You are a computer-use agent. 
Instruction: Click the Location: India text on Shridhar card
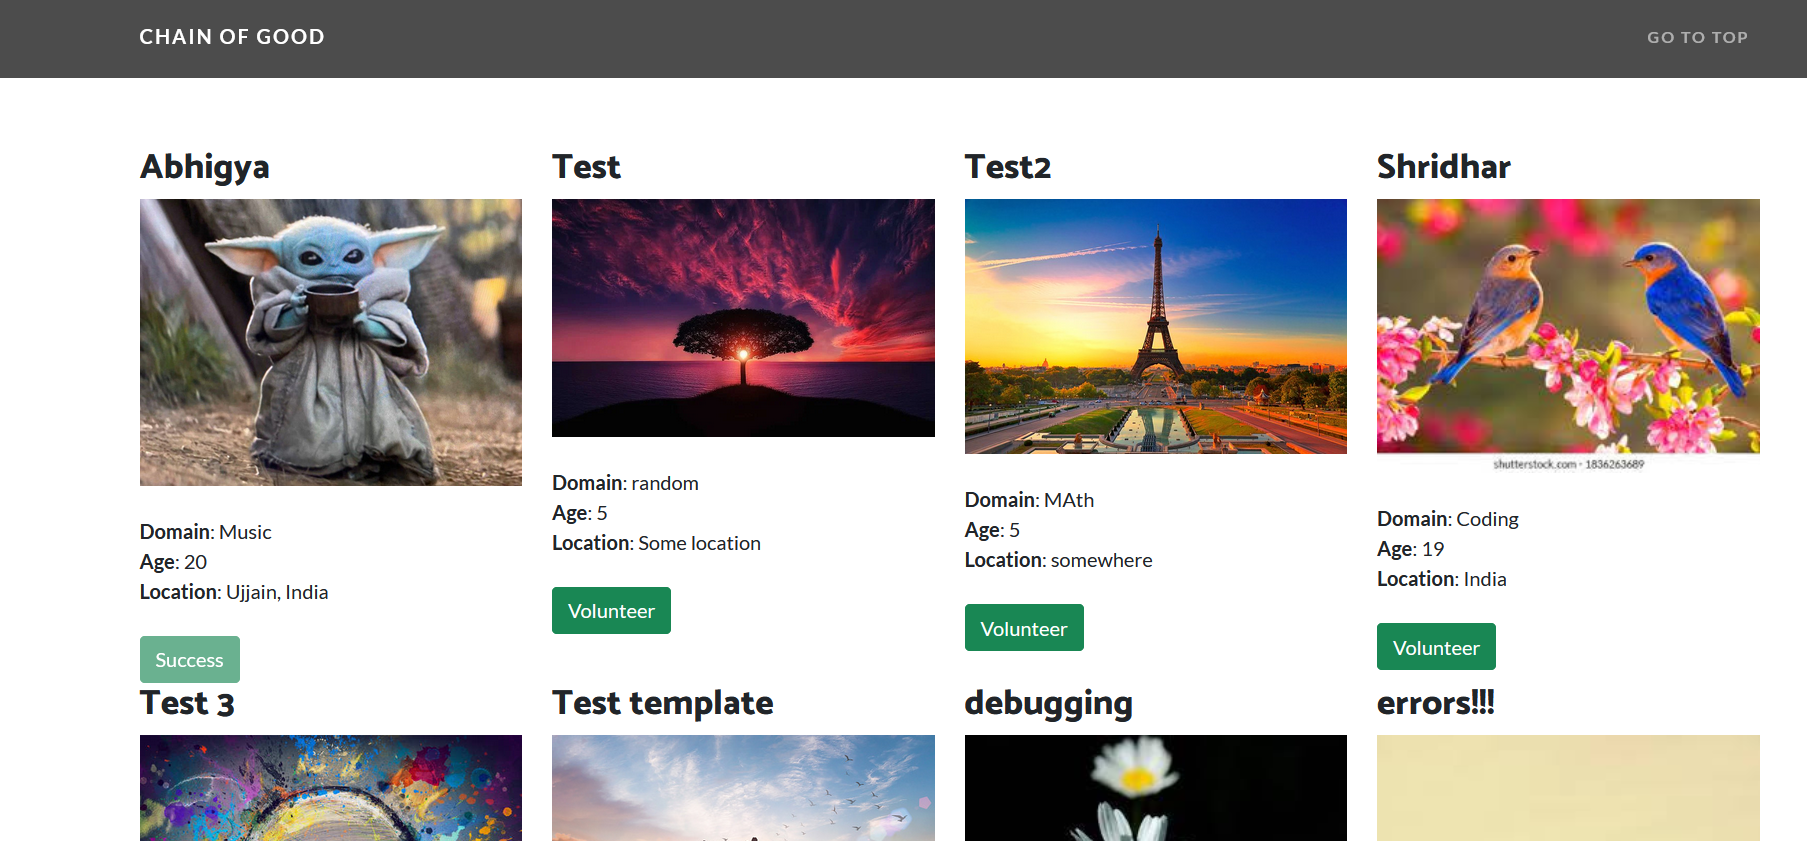tap(1441, 579)
